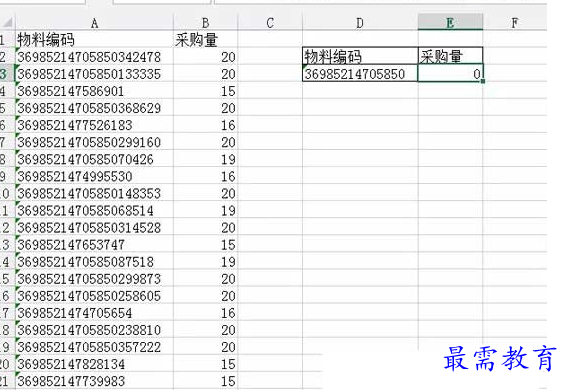Select cell with 36985214705850133335

point(94,74)
